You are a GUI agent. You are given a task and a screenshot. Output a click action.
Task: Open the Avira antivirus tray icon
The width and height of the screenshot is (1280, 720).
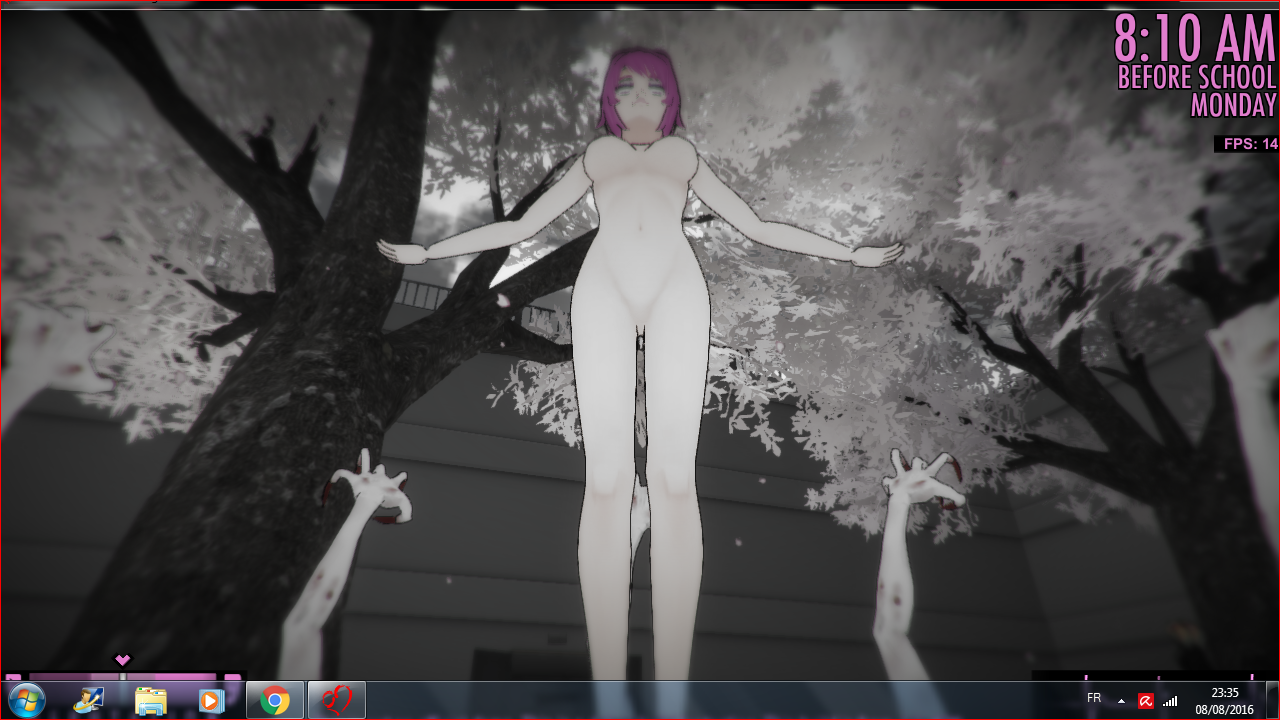tap(1146, 701)
